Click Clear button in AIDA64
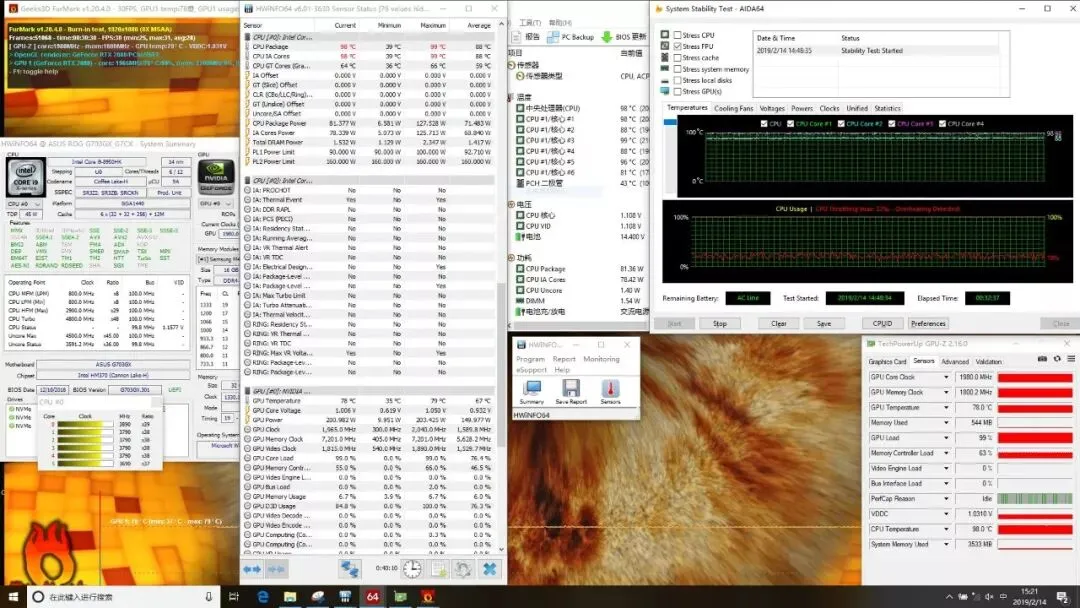 click(x=778, y=324)
